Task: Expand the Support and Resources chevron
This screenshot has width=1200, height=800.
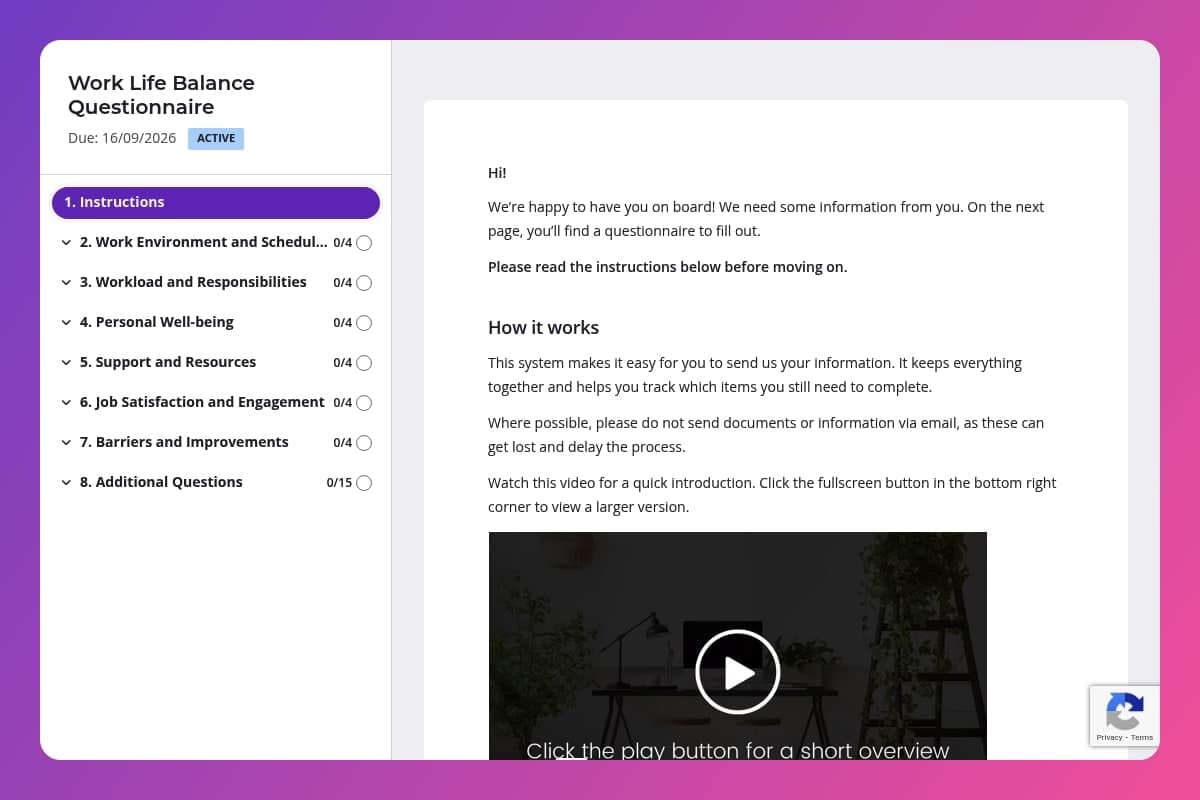Action: click(x=66, y=362)
